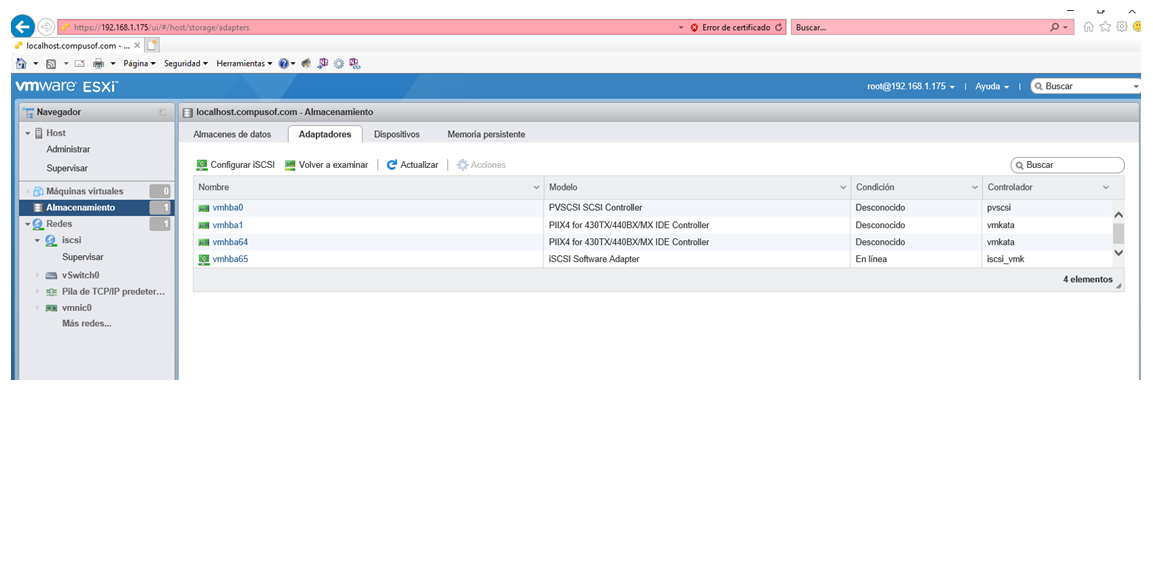
Task: Click the blue help icon in command bar
Action: point(283,63)
